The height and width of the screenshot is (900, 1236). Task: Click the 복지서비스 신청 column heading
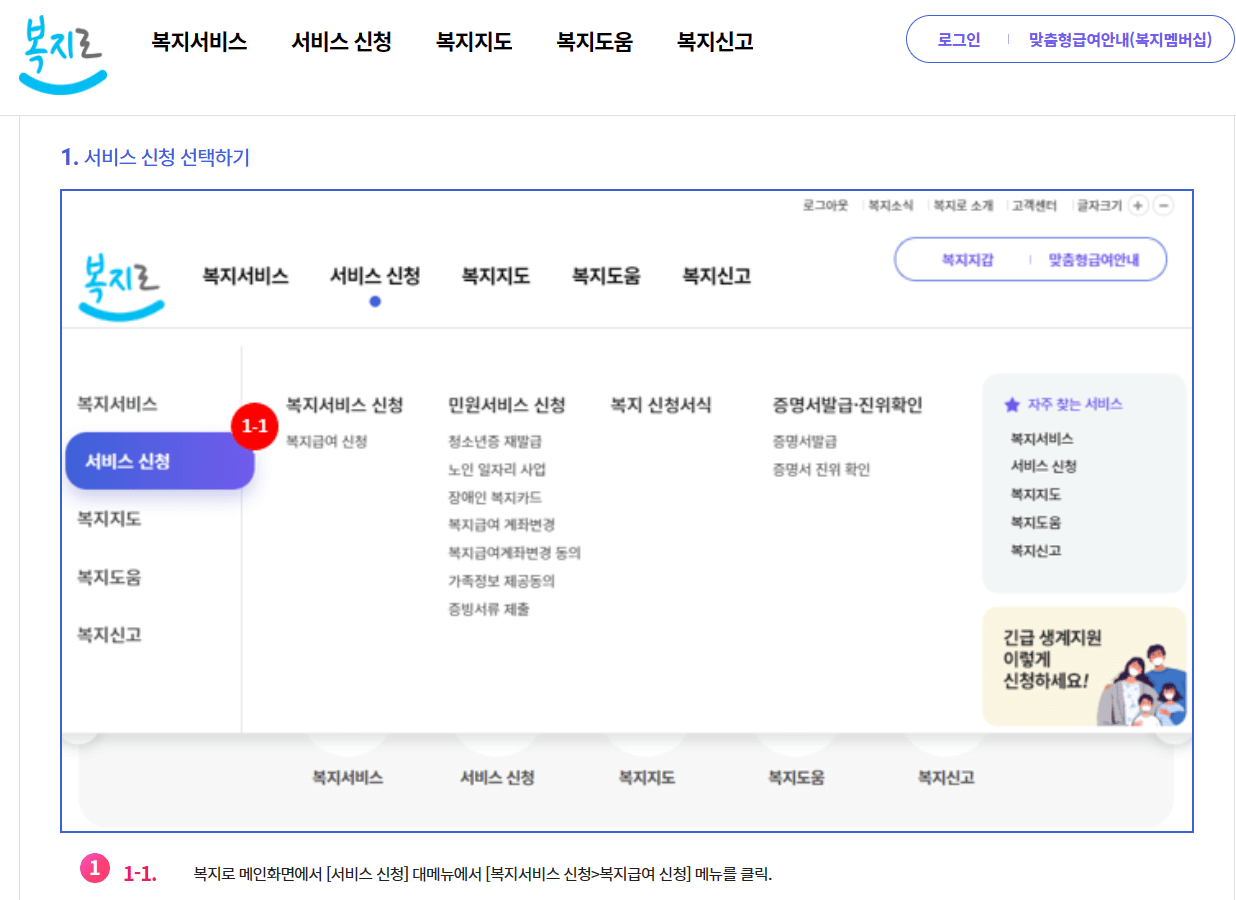click(x=344, y=405)
